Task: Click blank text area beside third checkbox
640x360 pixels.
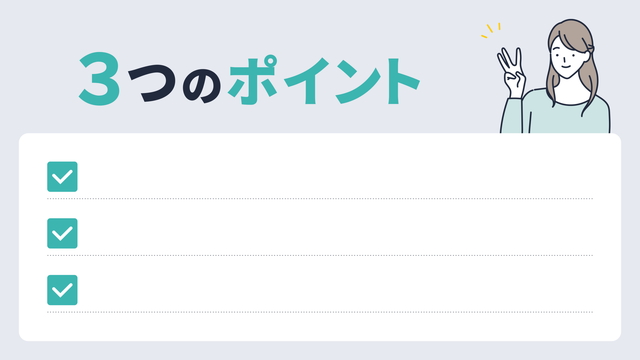Action: click(337, 290)
